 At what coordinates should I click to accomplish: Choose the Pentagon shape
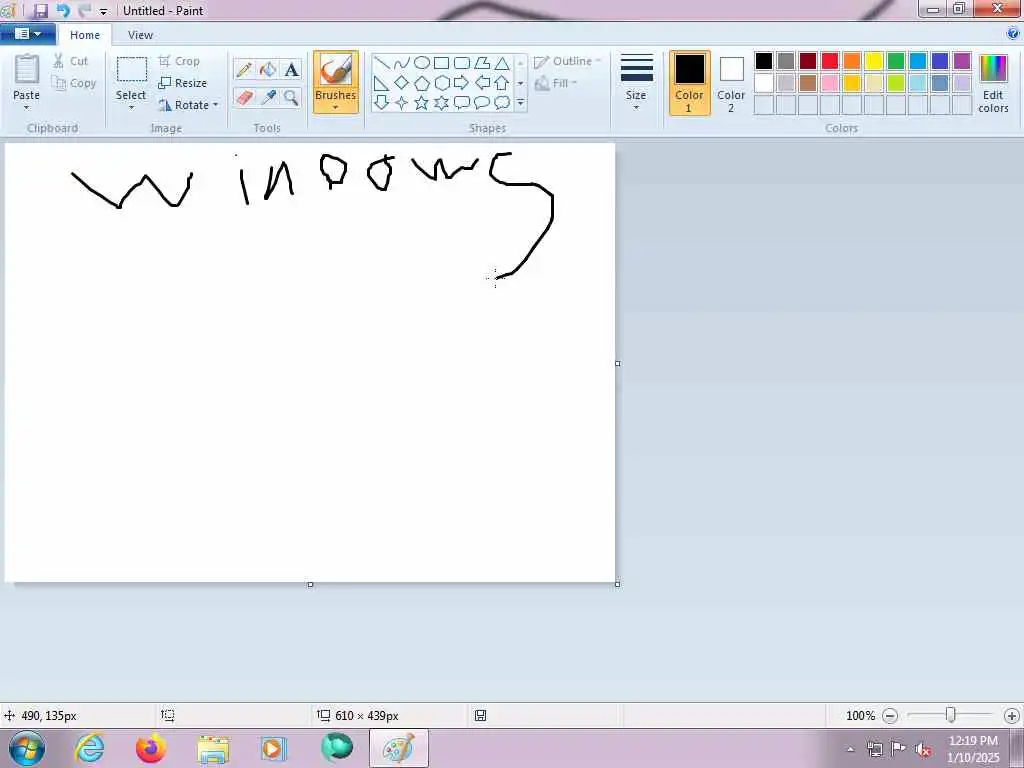pyautogui.click(x=422, y=83)
